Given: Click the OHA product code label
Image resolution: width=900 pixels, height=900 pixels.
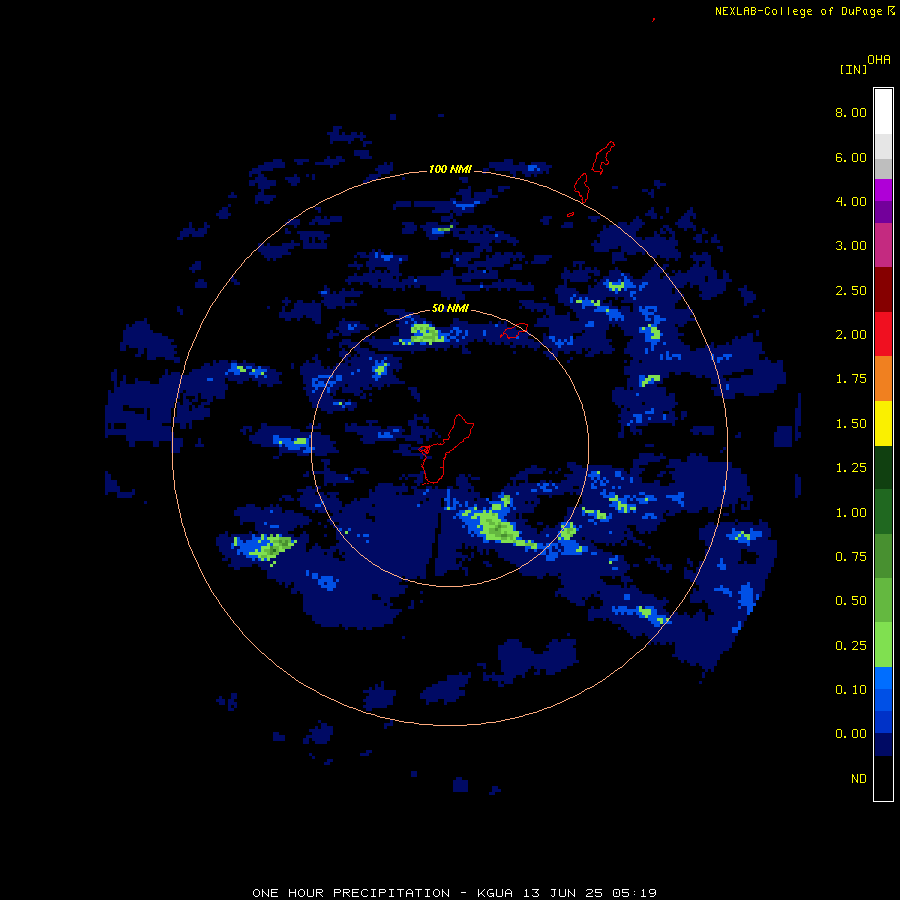Looking at the screenshot, I should (x=879, y=60).
